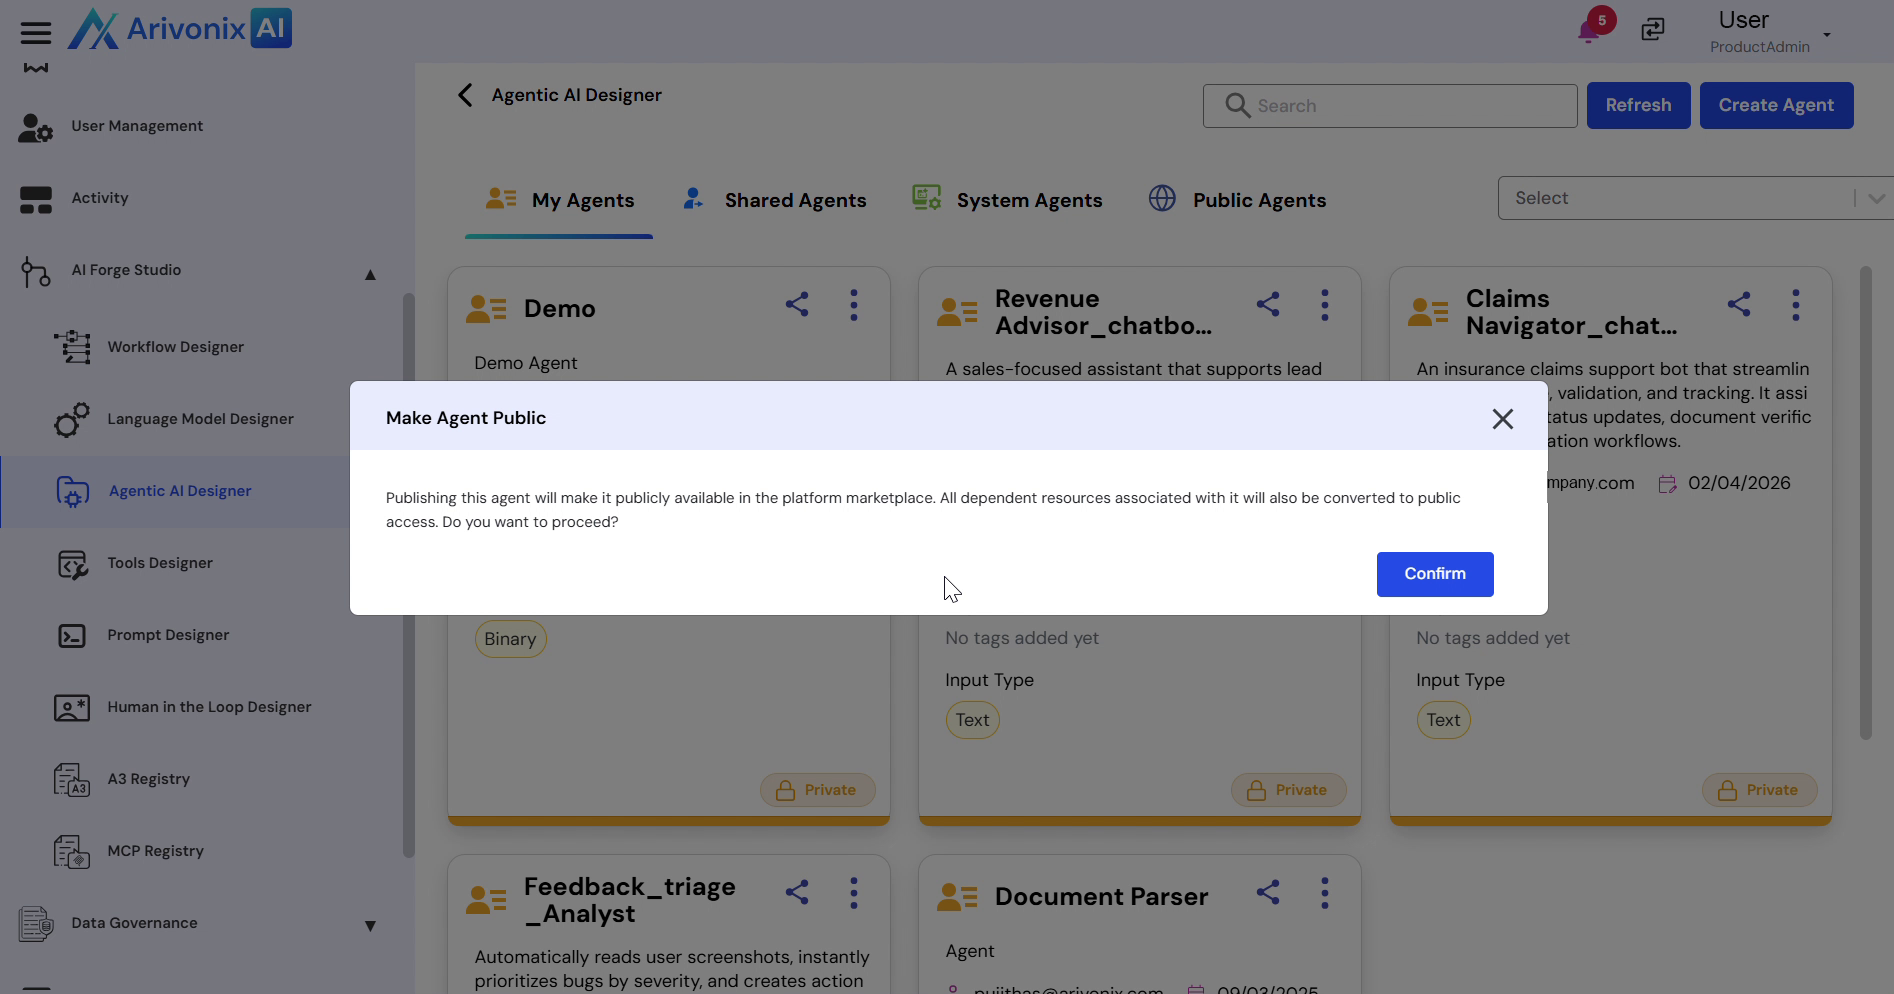Viewport: 1894px width, 994px height.
Task: Open the Tools Designer
Action: tap(160, 563)
